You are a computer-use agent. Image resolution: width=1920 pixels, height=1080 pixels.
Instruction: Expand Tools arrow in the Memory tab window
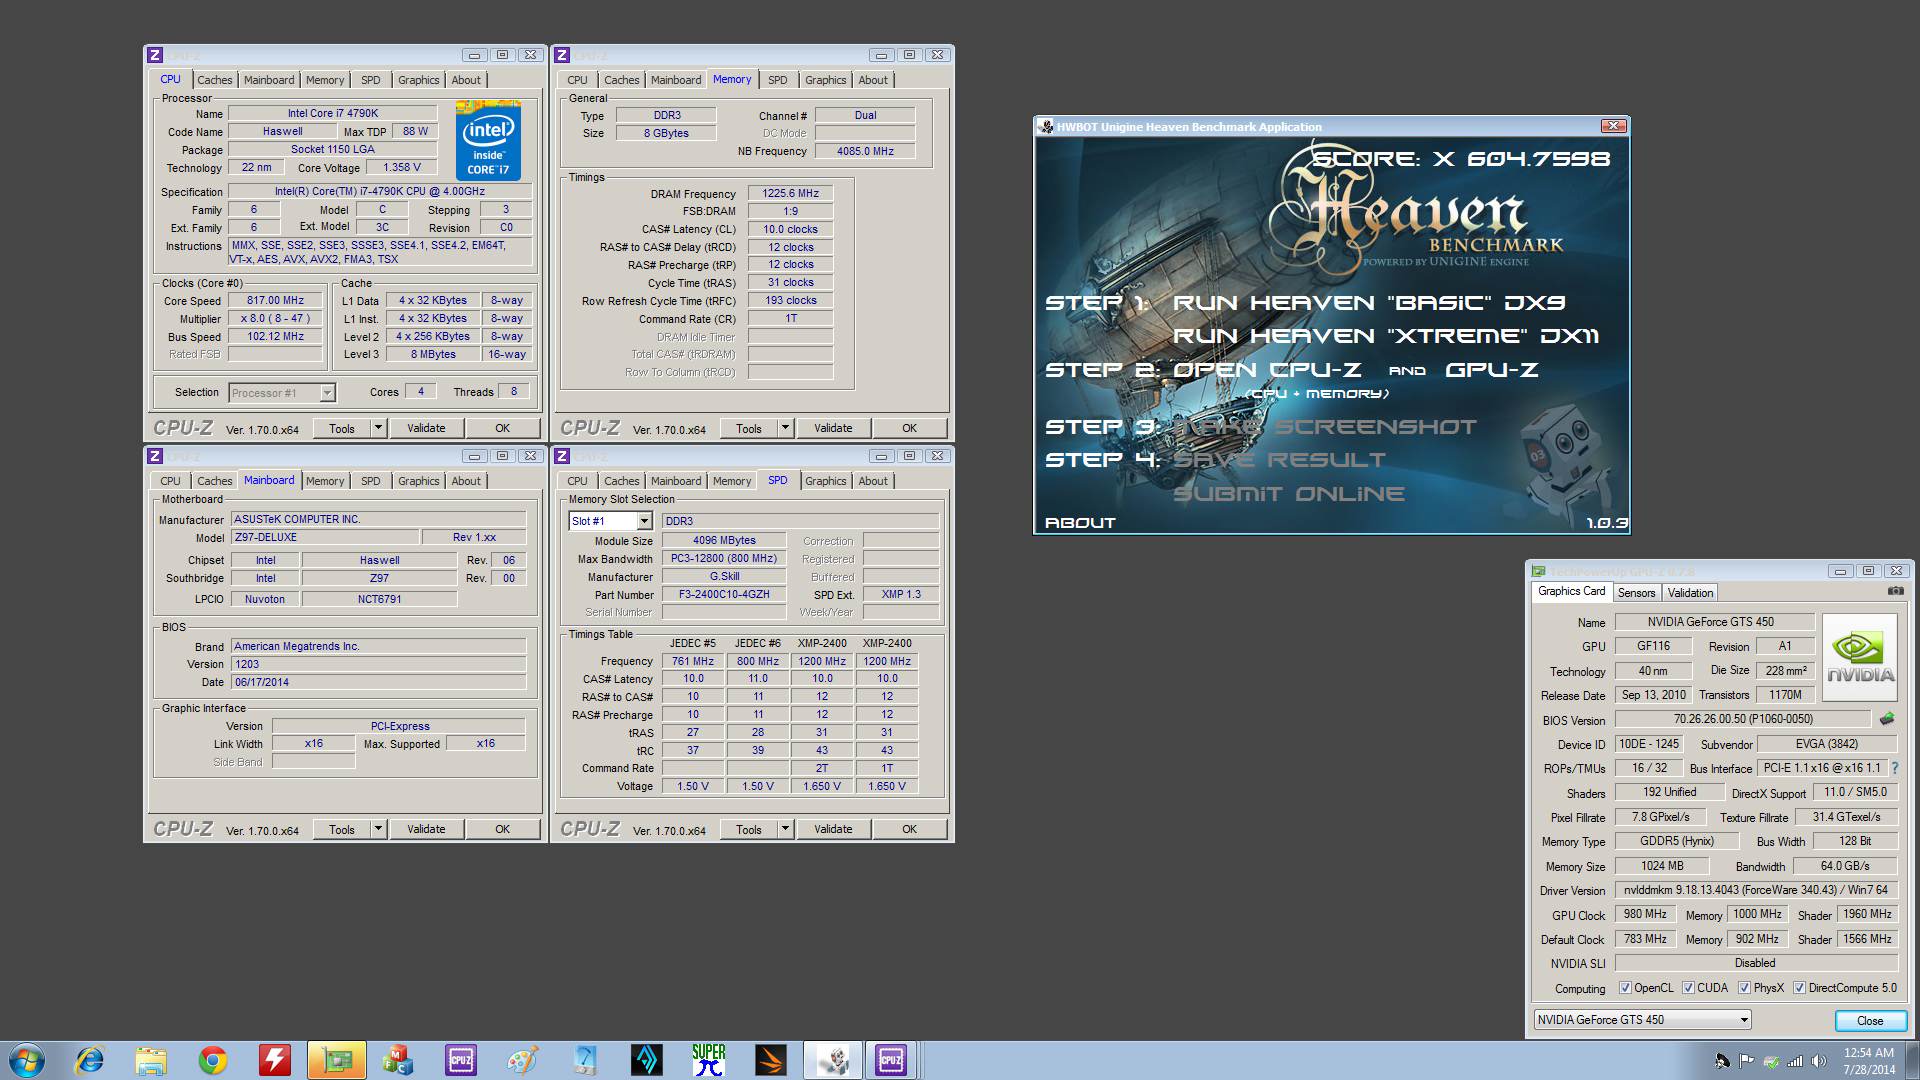[x=785, y=428]
